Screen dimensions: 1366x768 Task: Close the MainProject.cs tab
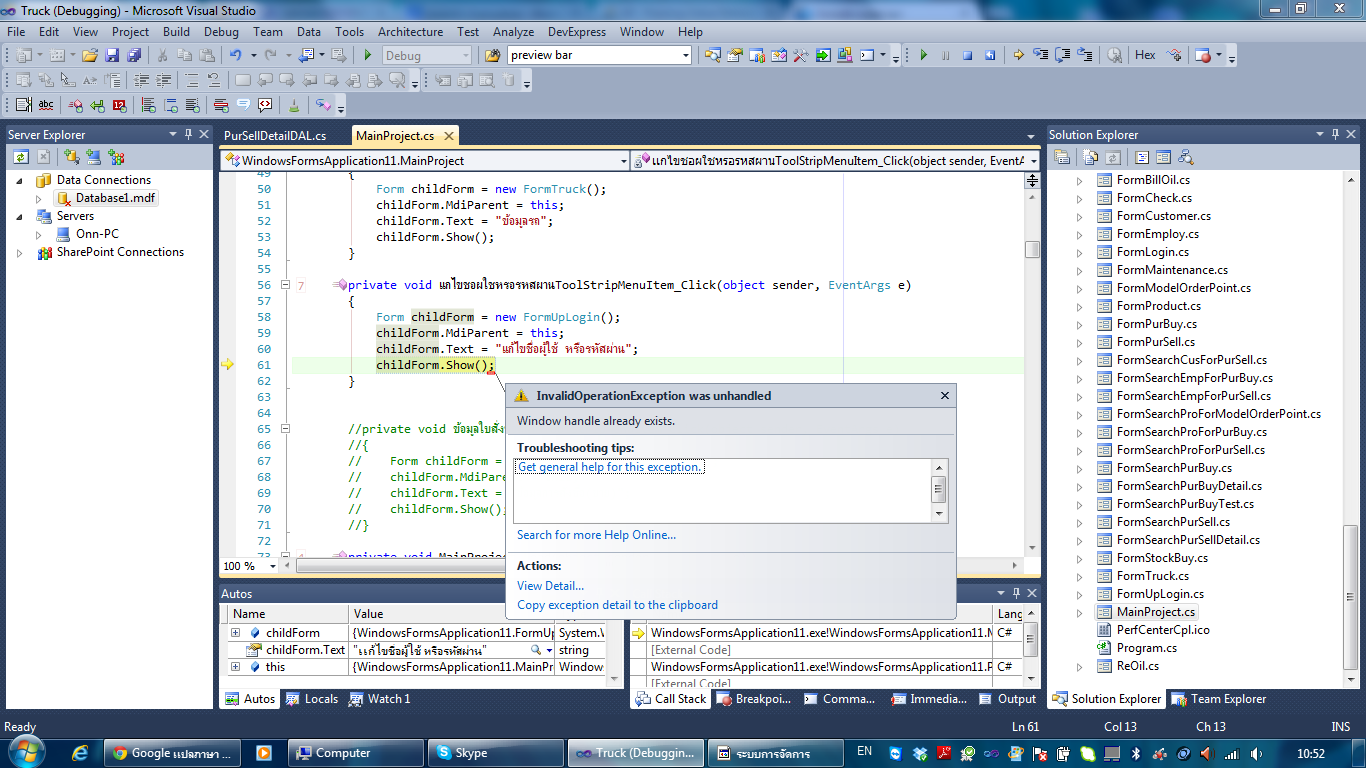[x=448, y=136]
